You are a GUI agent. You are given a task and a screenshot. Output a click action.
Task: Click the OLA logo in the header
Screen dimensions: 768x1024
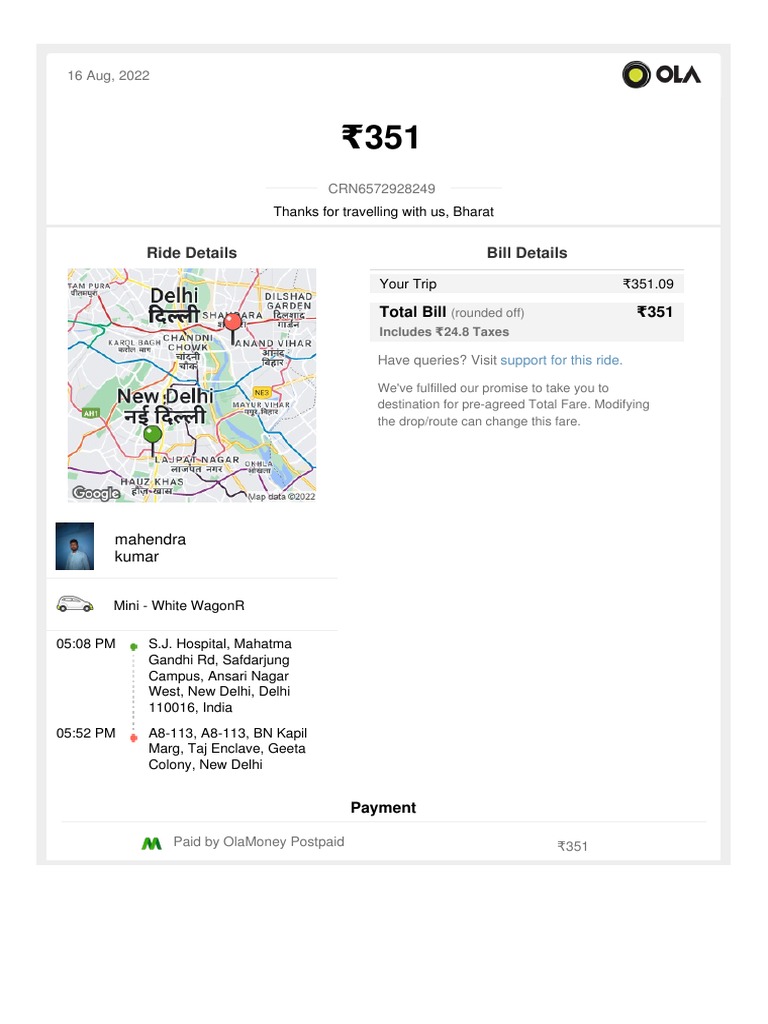[661, 75]
